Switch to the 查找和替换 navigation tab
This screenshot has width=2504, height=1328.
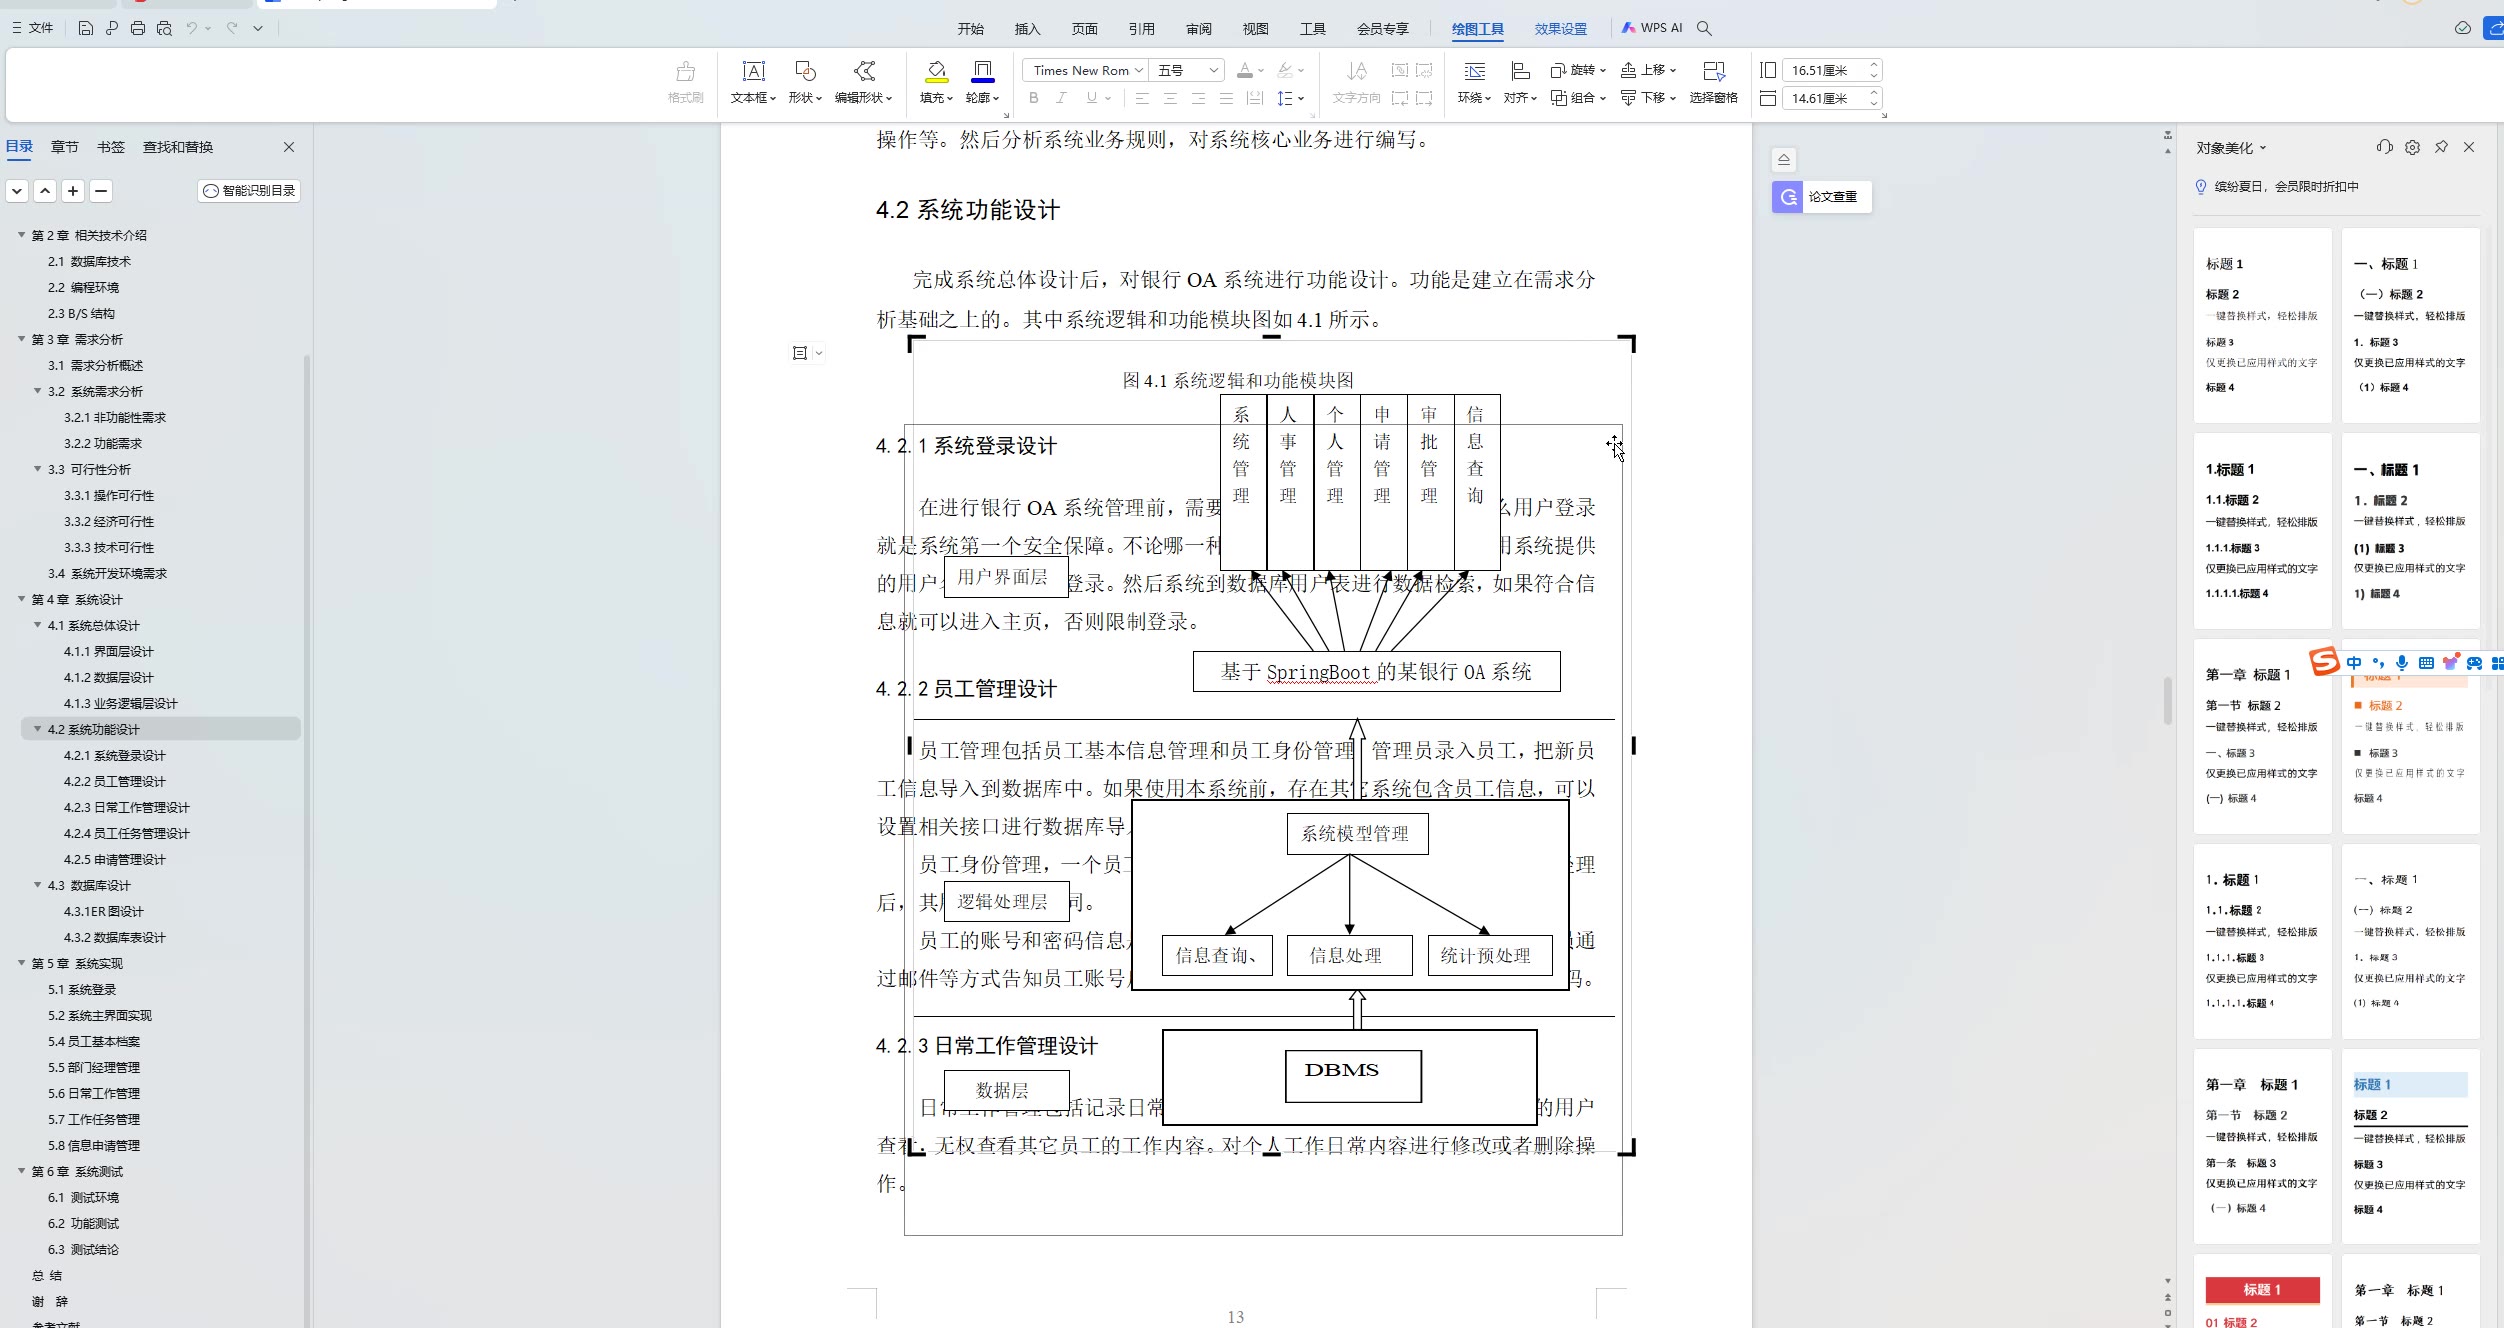[x=178, y=147]
